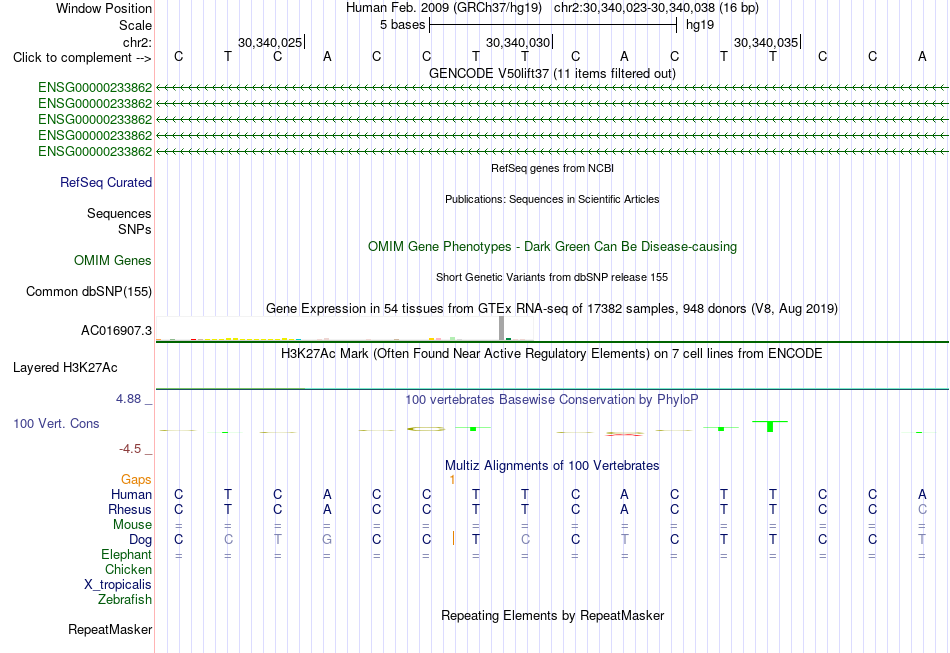Viewport: 950px width, 653px height.
Task: Select the Dog alignment row label
Action: pyautogui.click(x=140, y=539)
